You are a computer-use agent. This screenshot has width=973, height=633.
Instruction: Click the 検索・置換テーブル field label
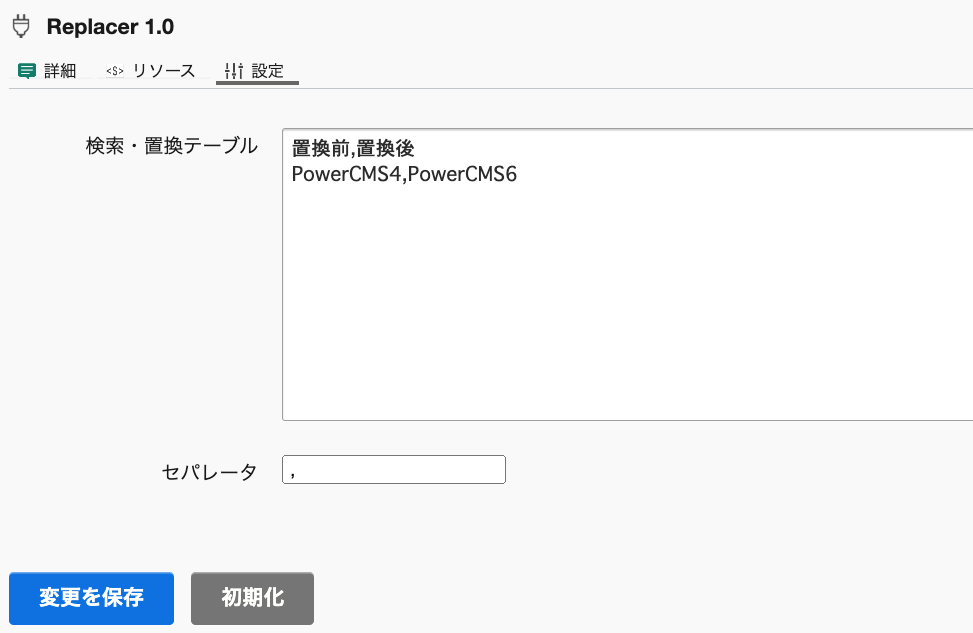click(x=171, y=146)
